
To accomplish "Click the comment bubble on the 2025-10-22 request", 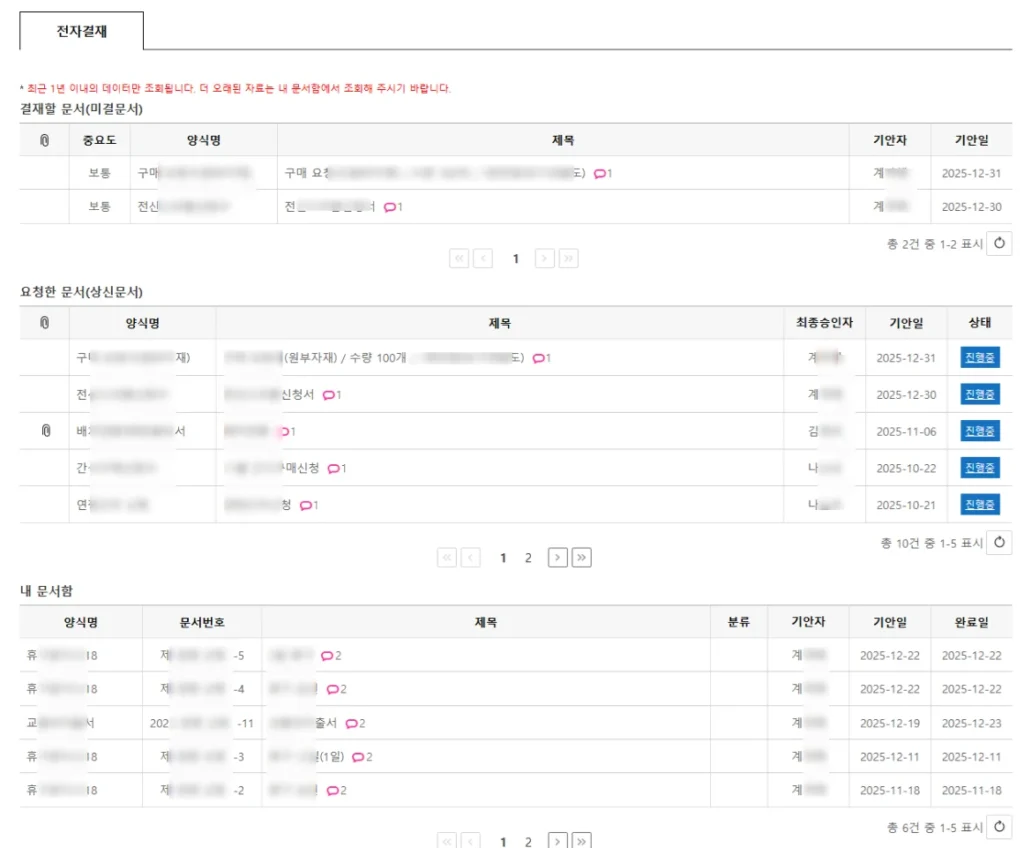I will 336,468.
